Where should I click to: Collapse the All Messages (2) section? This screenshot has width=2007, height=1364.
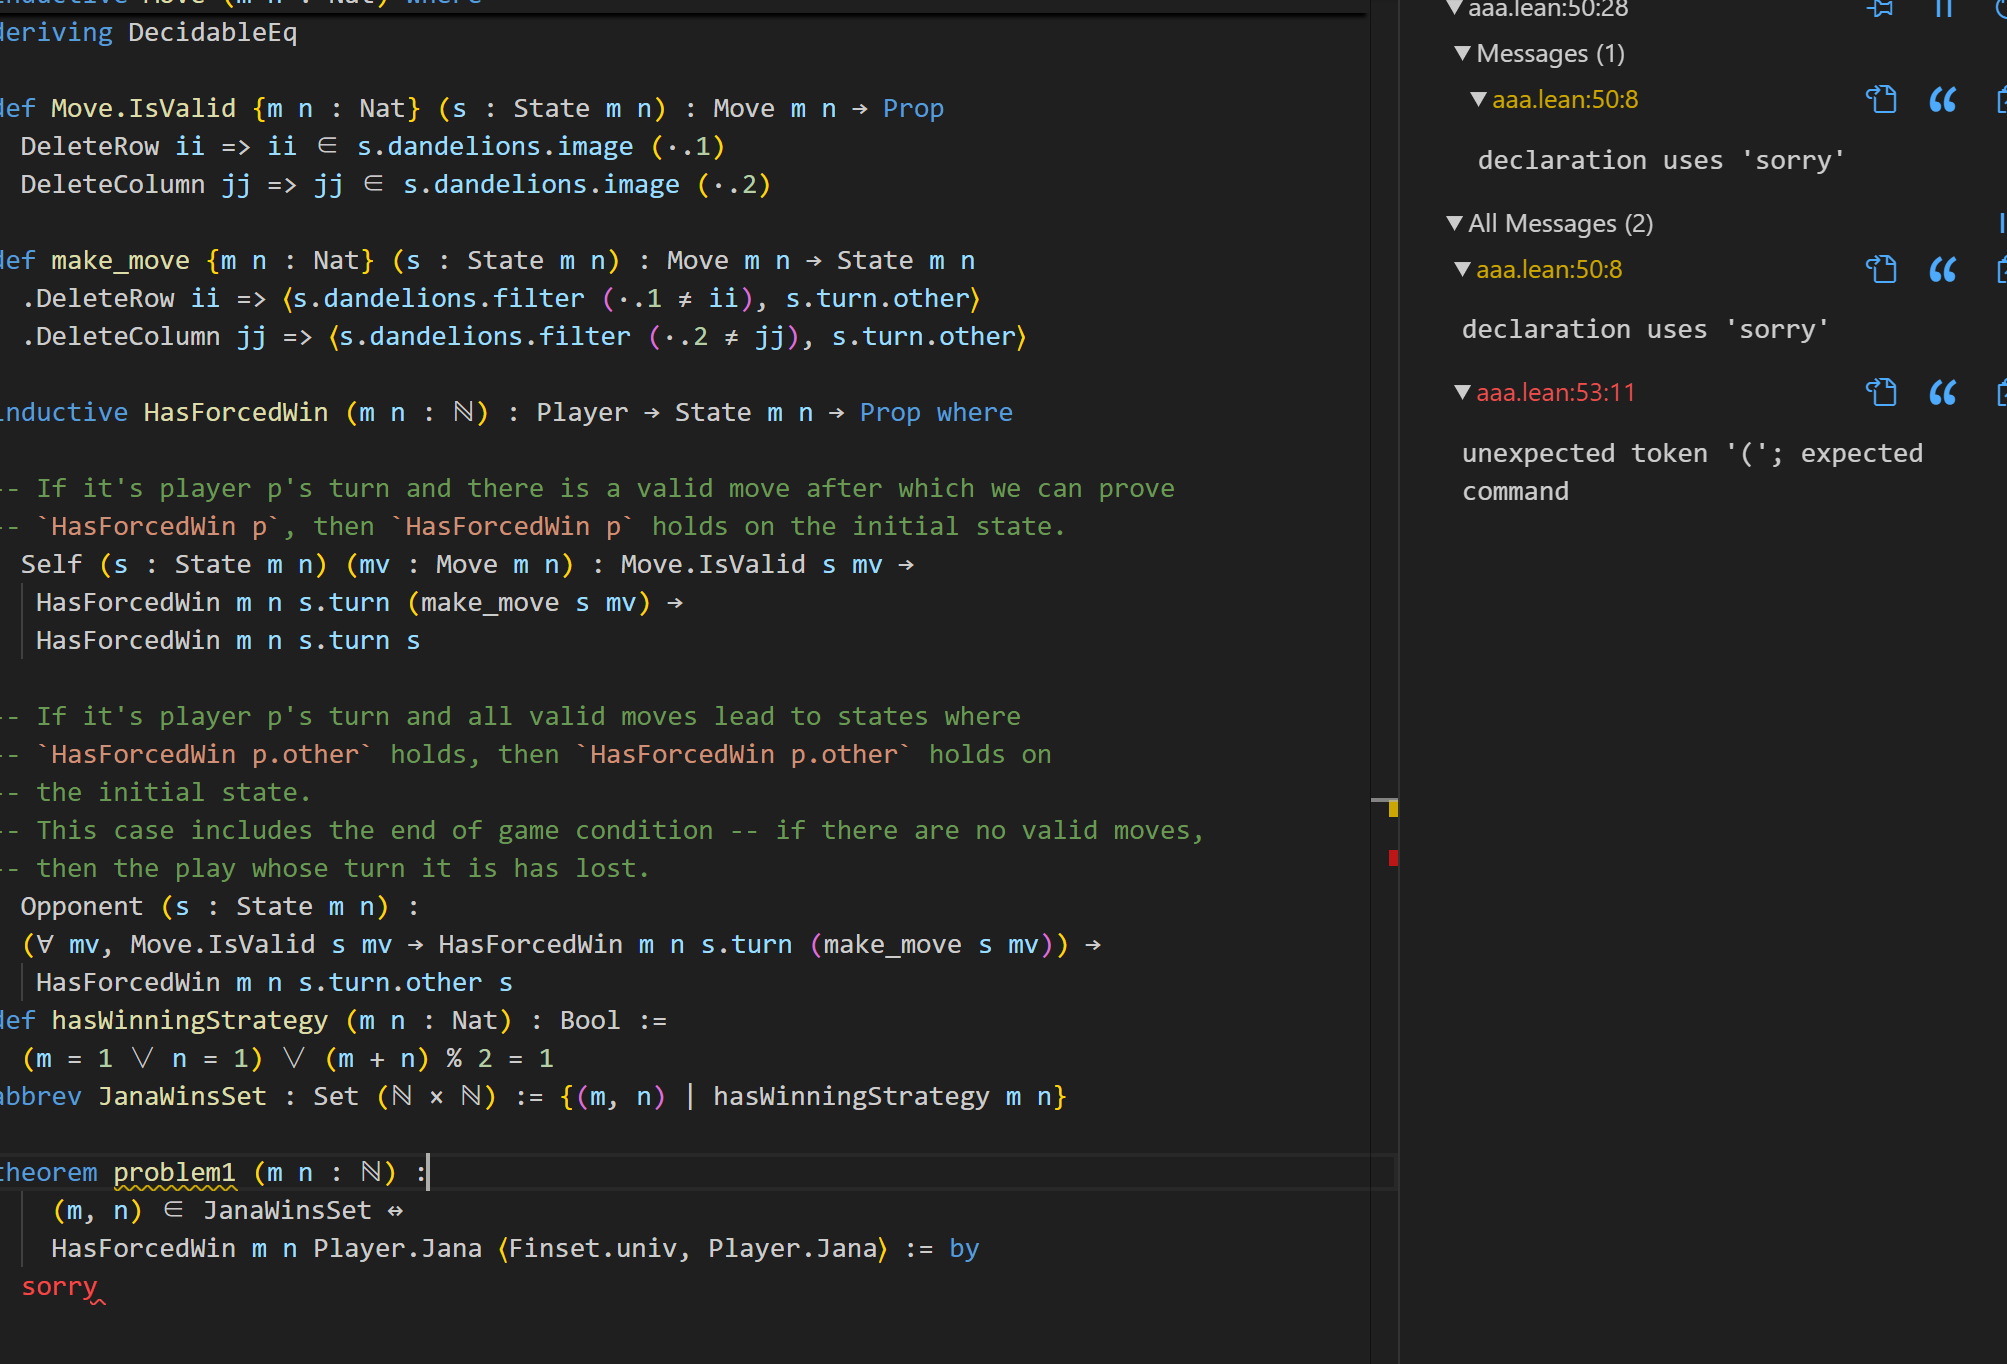click(1455, 223)
